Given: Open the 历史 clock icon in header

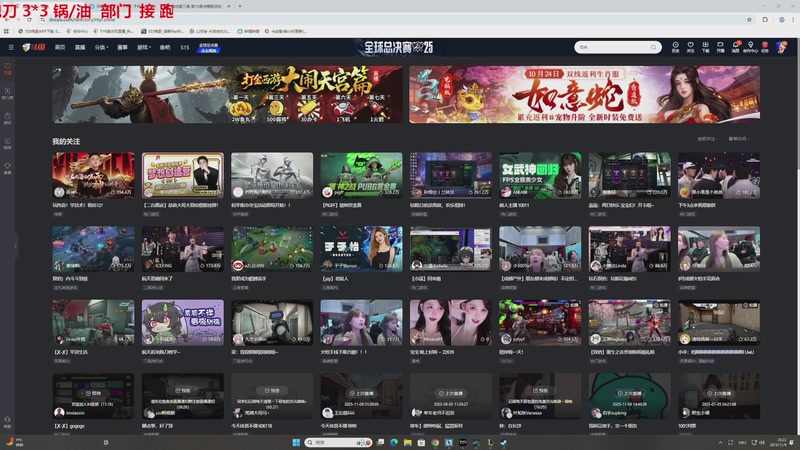Looking at the screenshot, I should click(x=676, y=47).
